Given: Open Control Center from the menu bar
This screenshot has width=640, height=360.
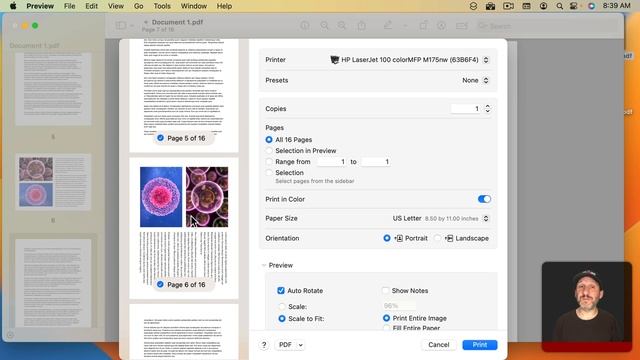Looking at the screenshot, I should [x=573, y=6].
